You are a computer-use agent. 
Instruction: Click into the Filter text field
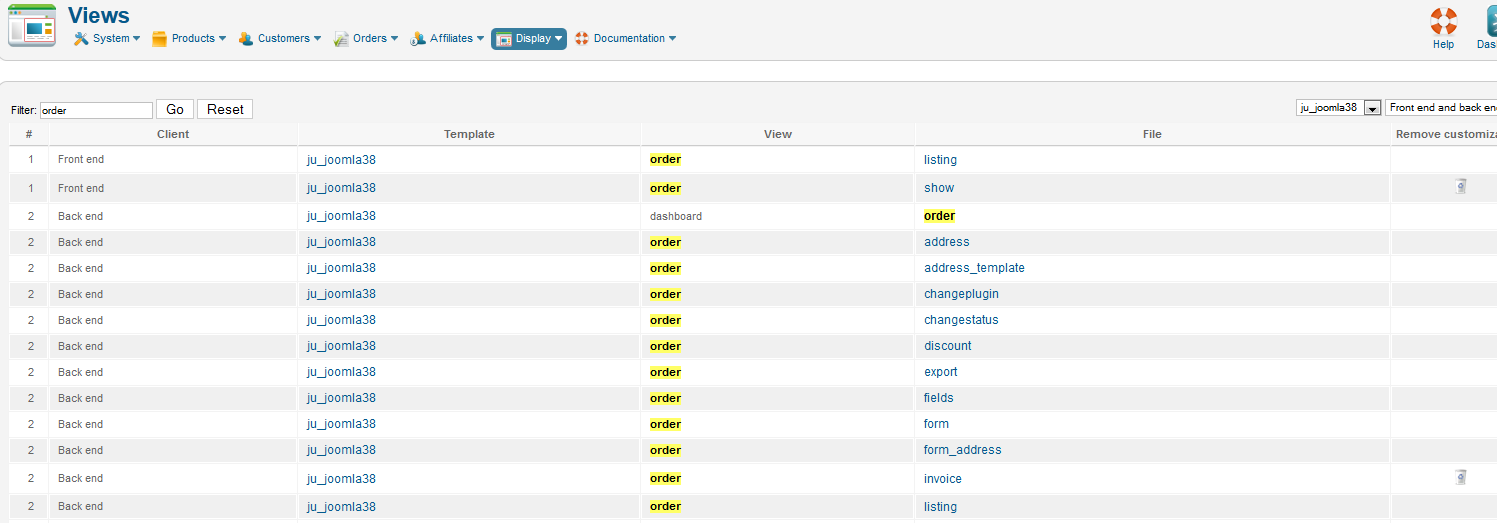(x=96, y=110)
